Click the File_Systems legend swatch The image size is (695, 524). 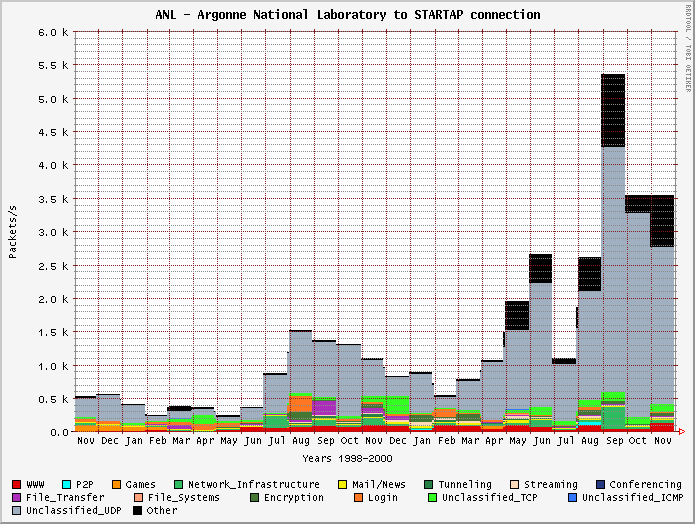(138, 497)
